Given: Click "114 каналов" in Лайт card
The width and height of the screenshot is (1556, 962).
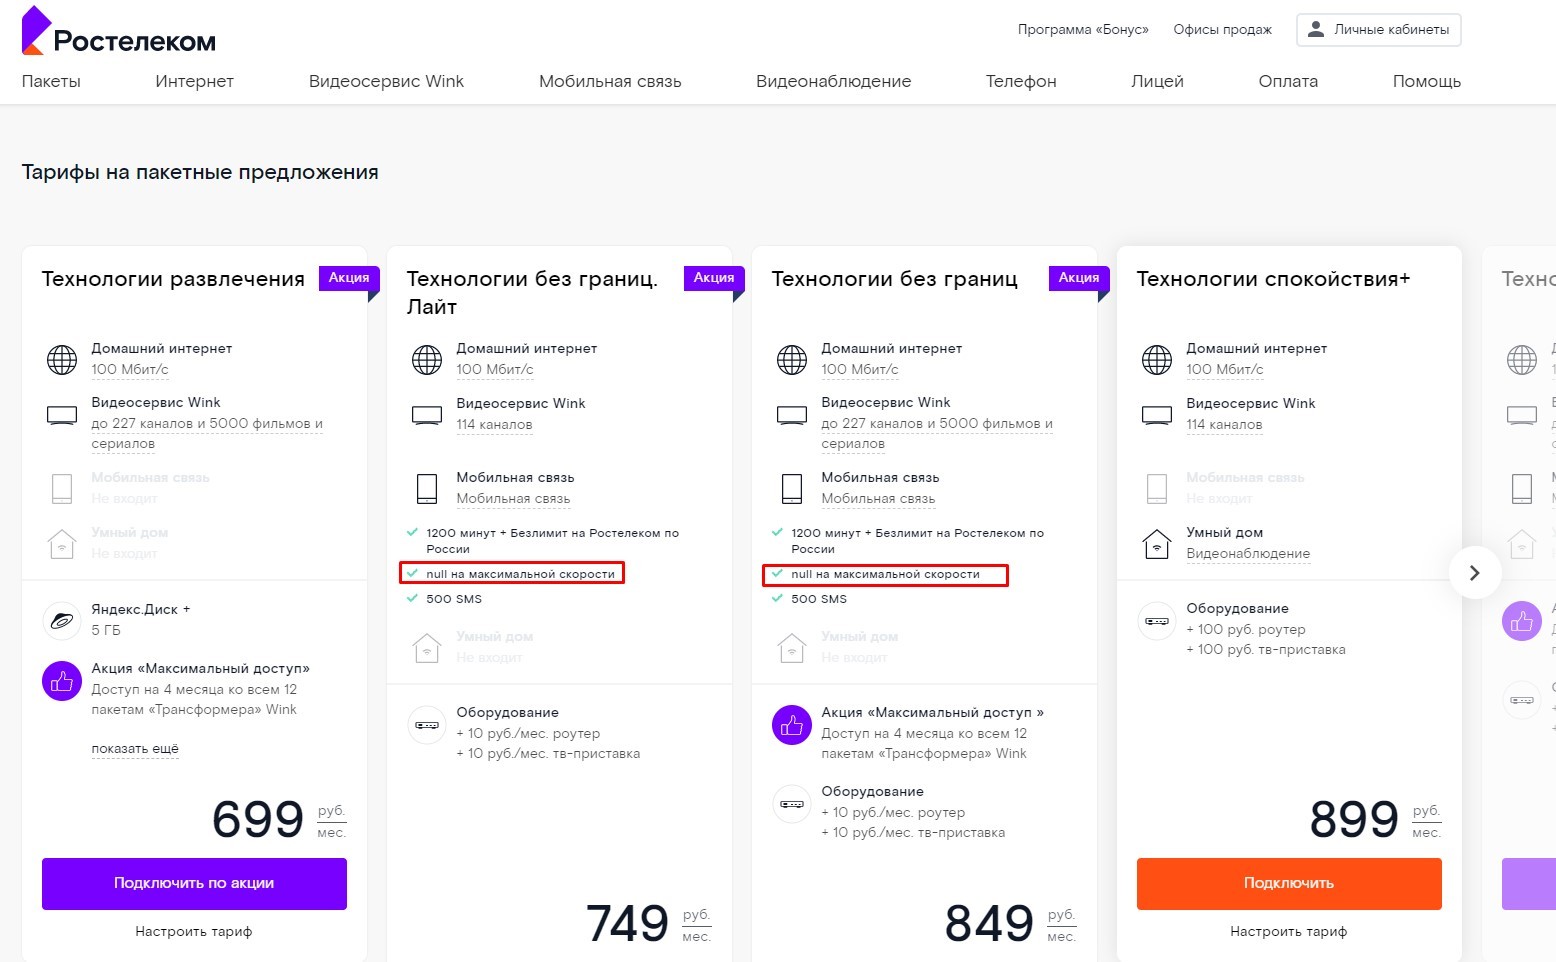Looking at the screenshot, I should coord(494,424).
